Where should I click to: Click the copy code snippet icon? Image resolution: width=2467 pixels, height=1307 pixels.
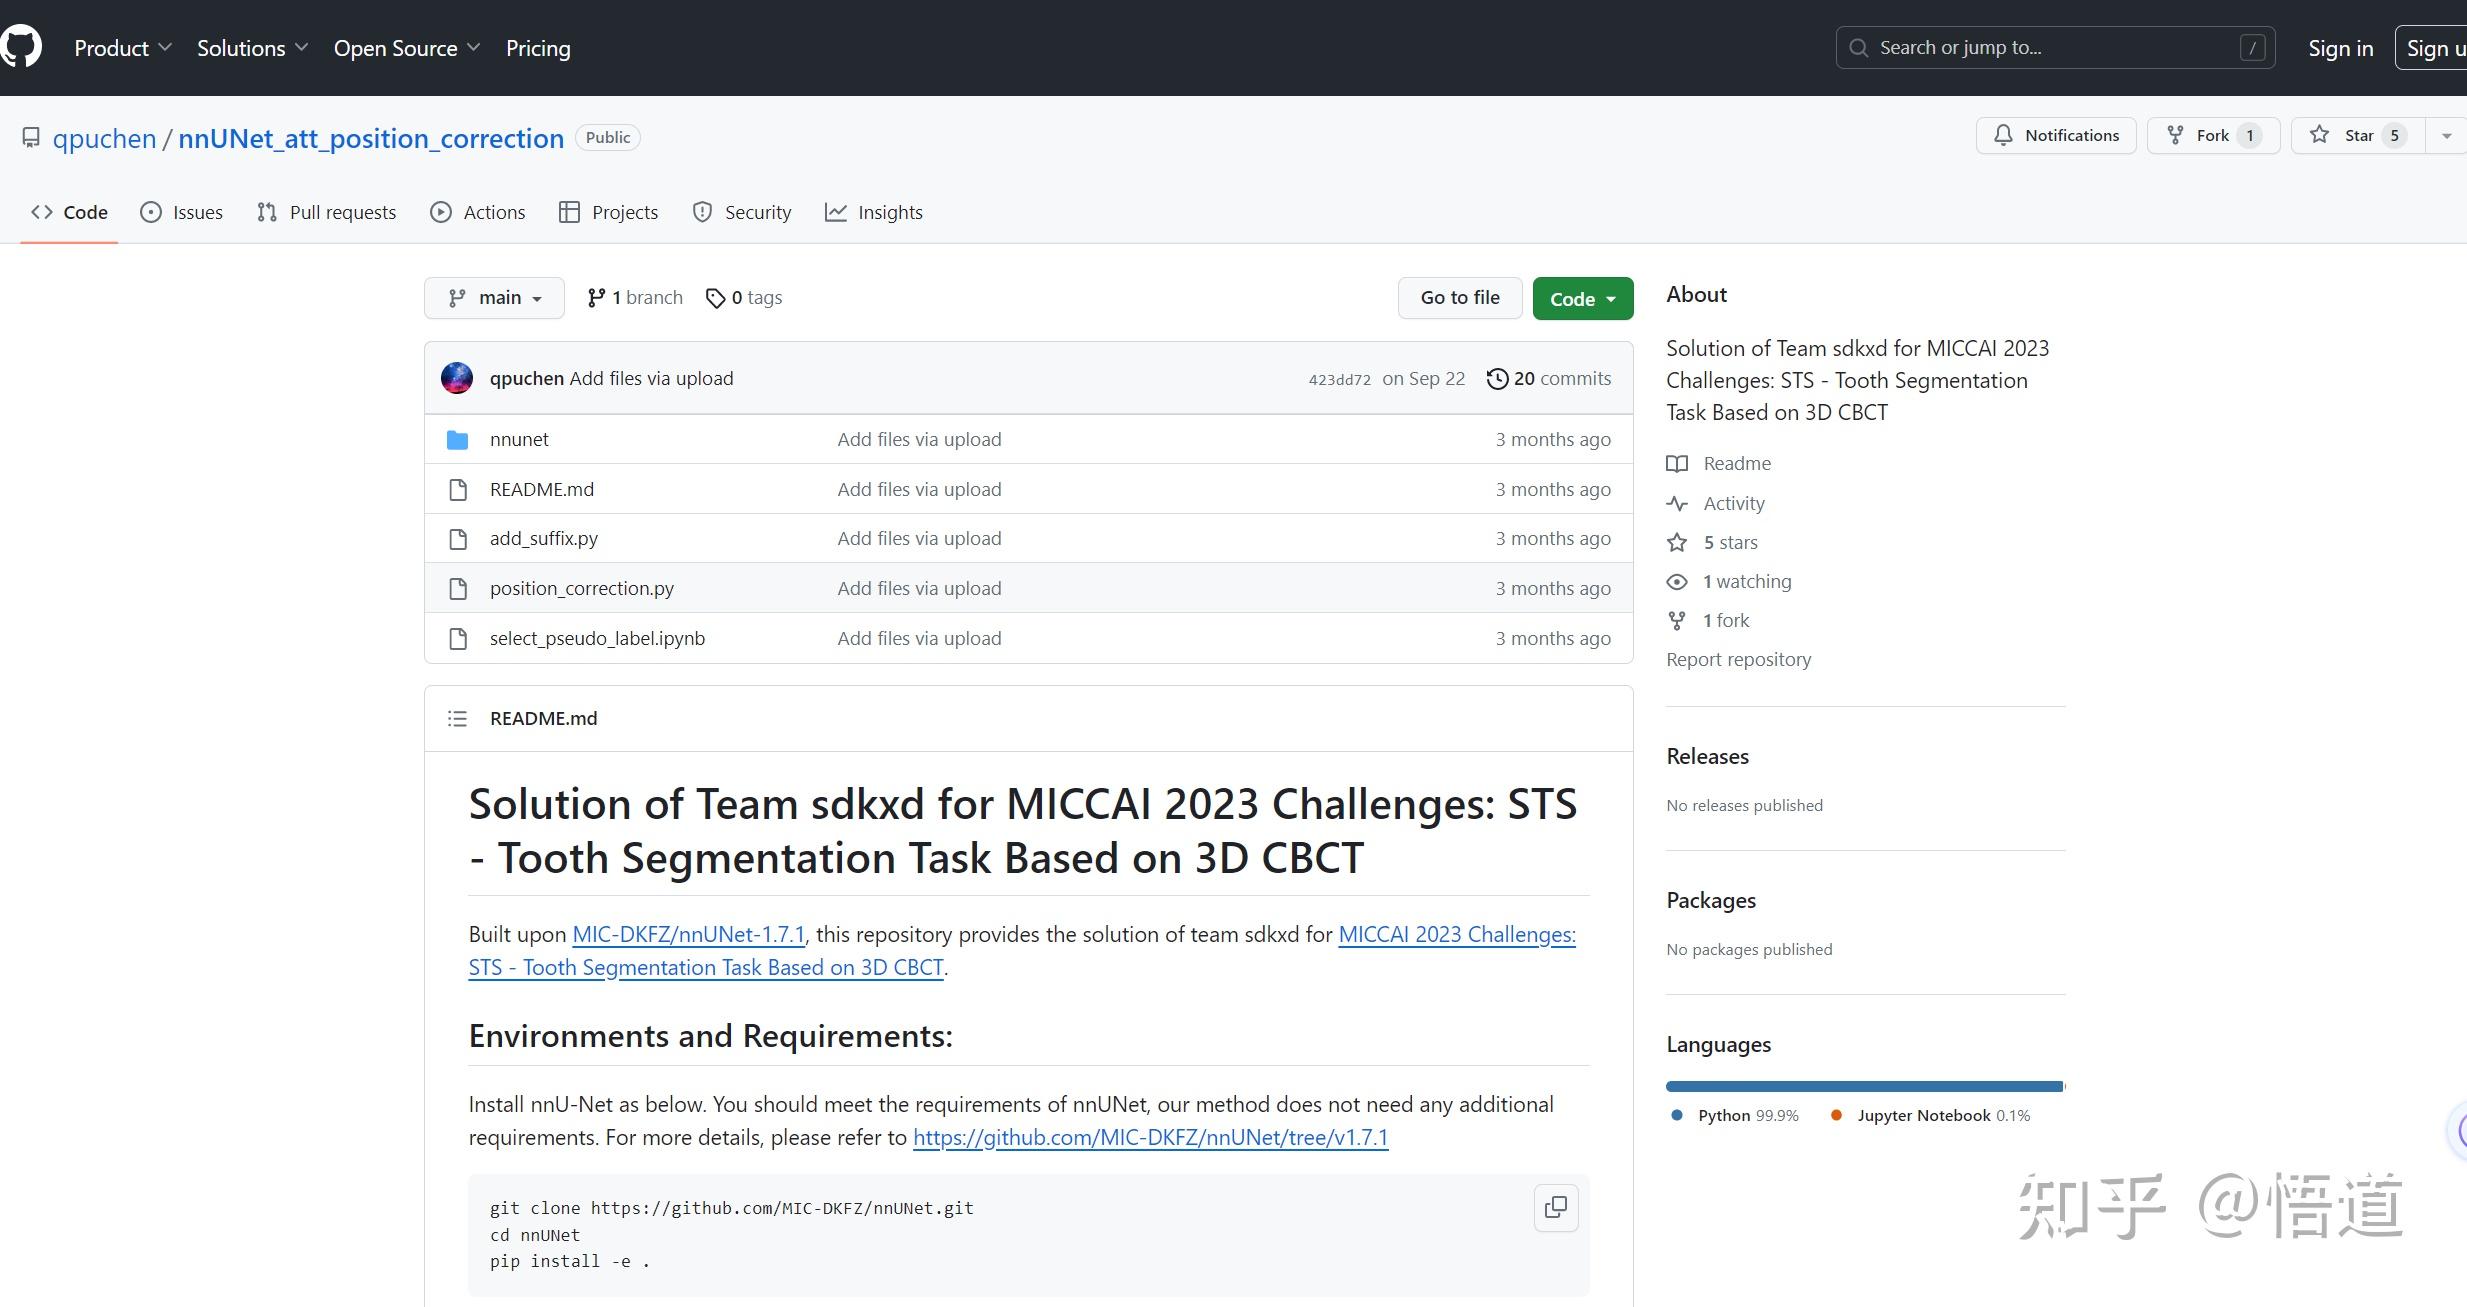tap(1555, 1208)
